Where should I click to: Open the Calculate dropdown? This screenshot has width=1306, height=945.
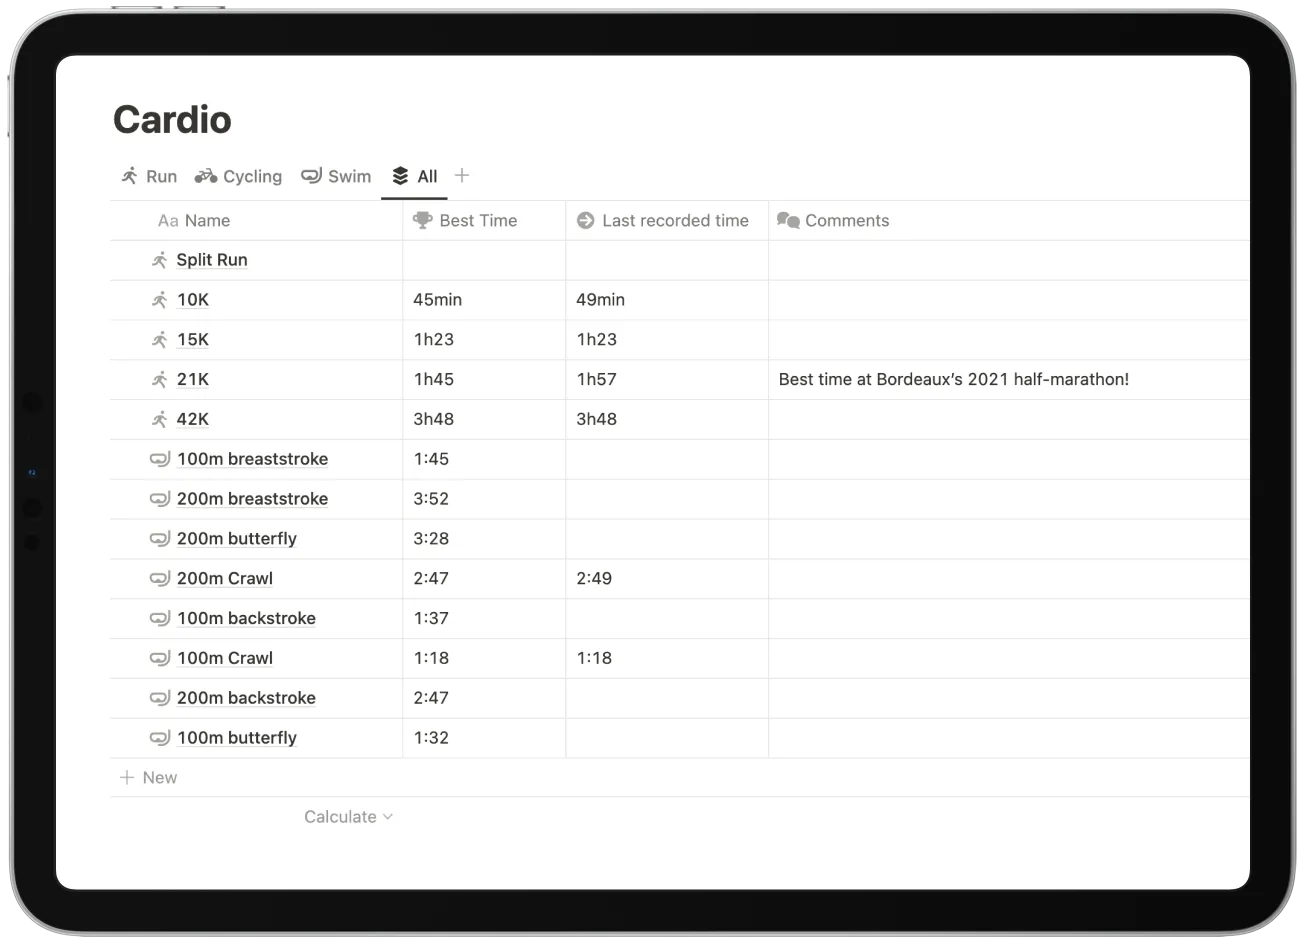pyautogui.click(x=347, y=816)
